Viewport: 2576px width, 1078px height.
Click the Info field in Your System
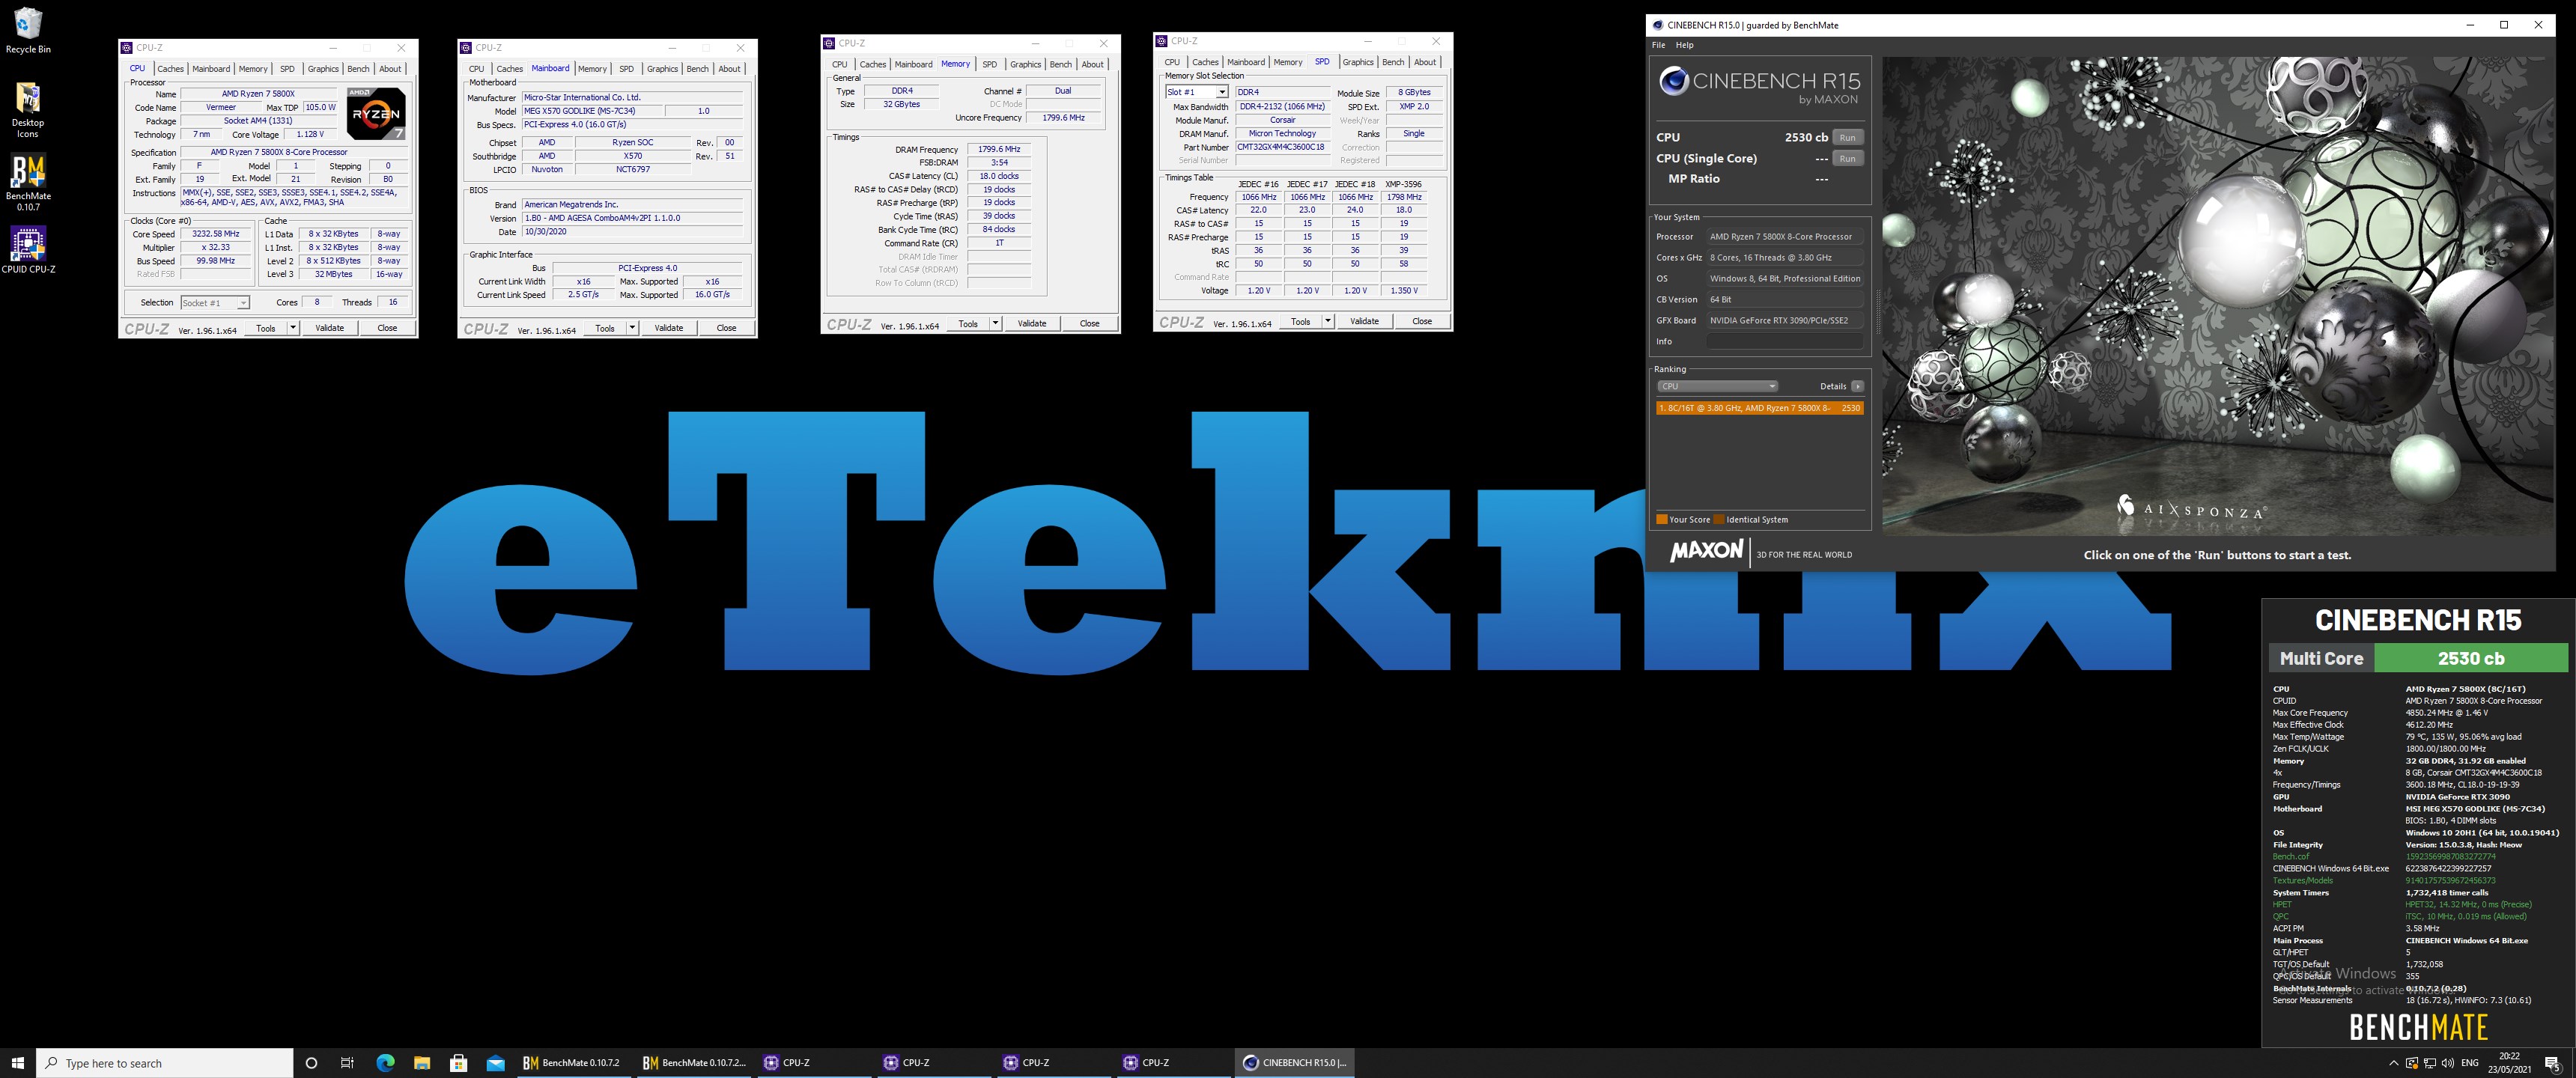click(x=1785, y=341)
